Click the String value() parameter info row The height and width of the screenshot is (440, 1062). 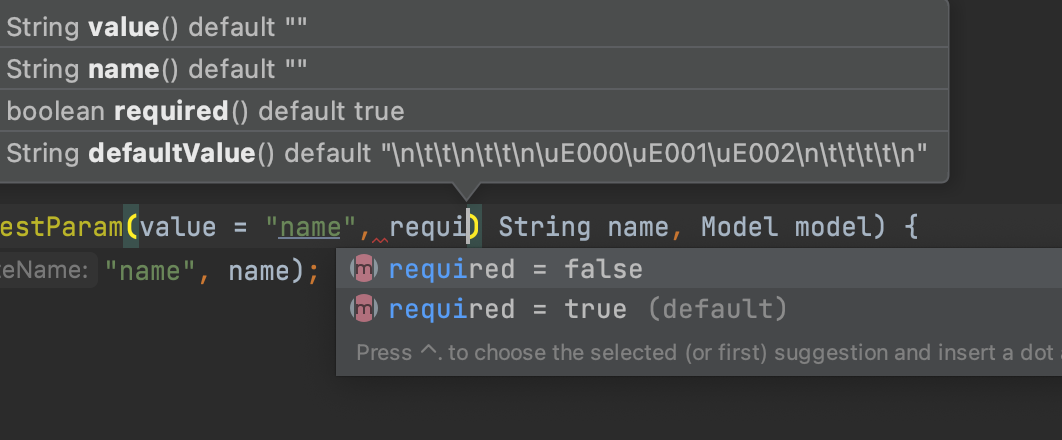474,27
